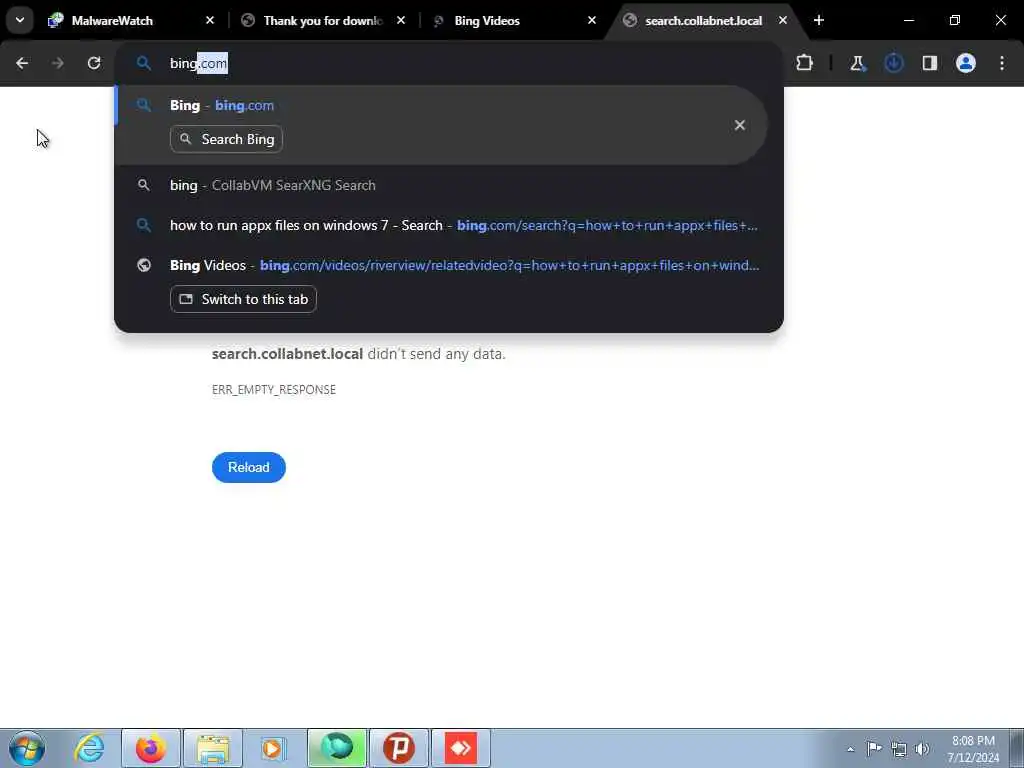
Task: Open AnyDesk red icon in taskbar
Action: tap(461, 748)
